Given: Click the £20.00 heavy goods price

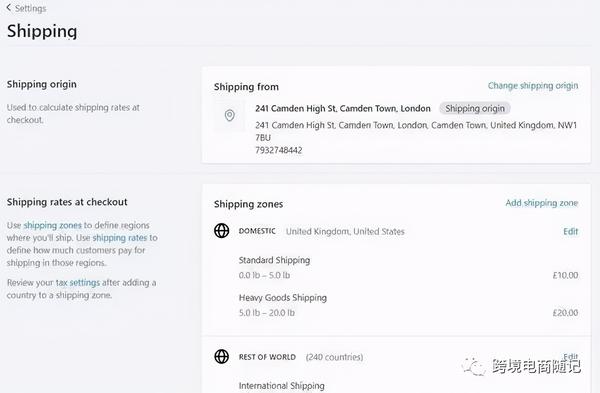Looking at the screenshot, I should [565, 313].
